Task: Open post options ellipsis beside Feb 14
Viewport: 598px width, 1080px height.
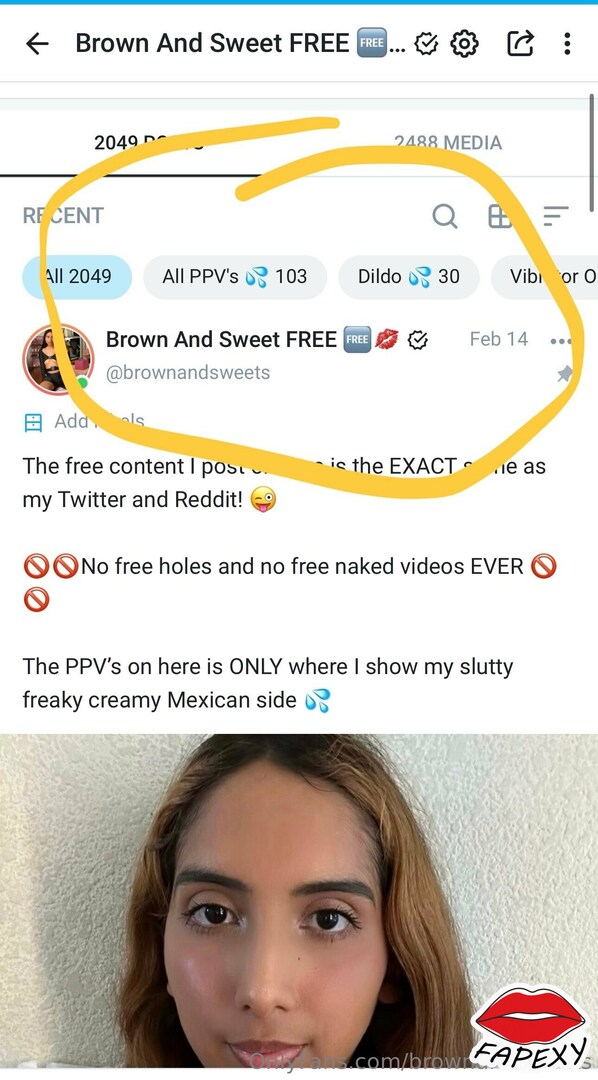Action: pos(561,341)
